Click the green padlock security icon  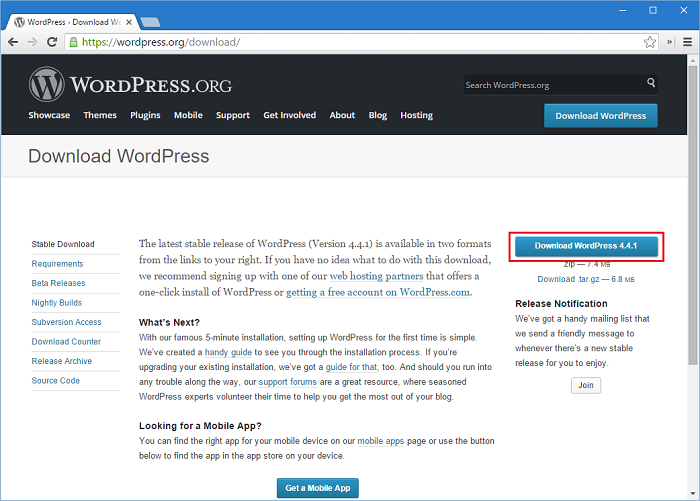(74, 42)
